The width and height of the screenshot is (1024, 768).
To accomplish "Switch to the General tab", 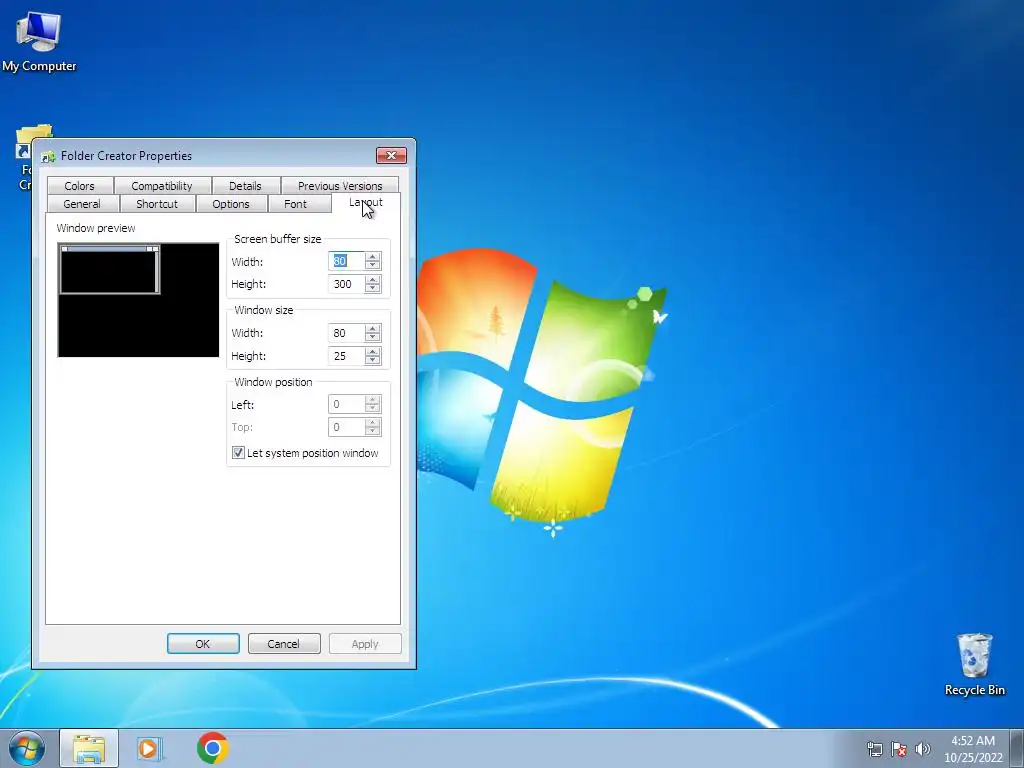I will point(82,204).
